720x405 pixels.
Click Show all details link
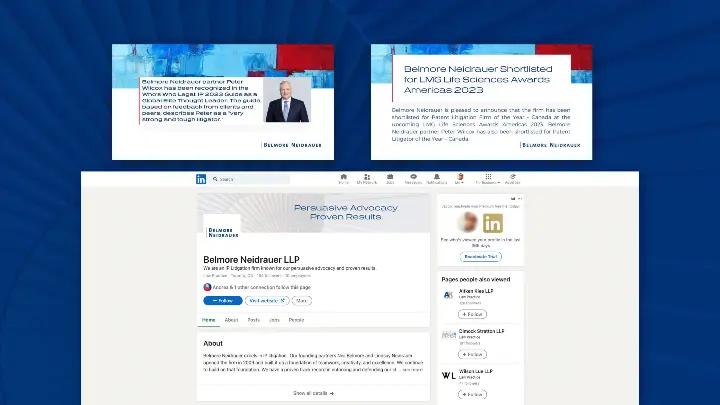pyautogui.click(x=314, y=393)
